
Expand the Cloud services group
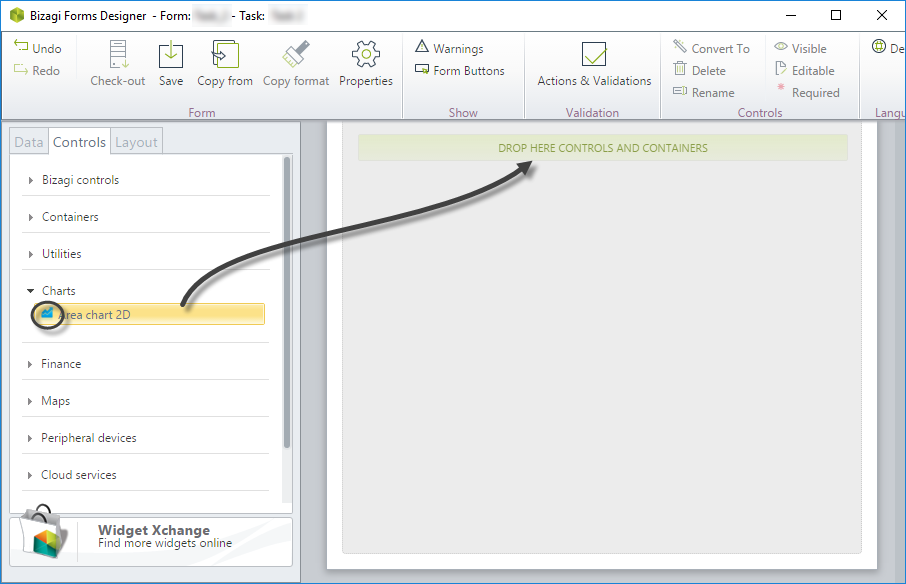(30, 475)
